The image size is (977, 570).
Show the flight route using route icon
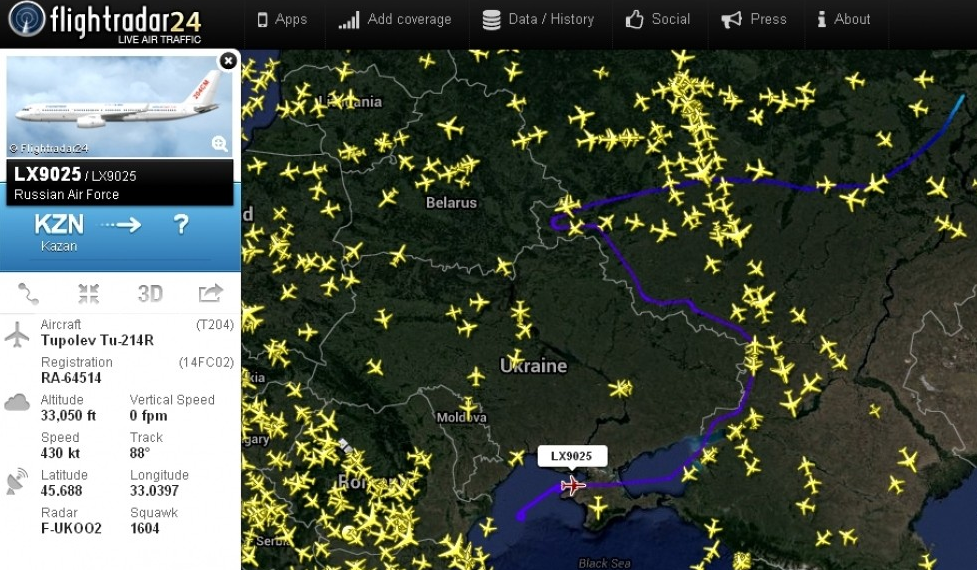tap(28, 294)
